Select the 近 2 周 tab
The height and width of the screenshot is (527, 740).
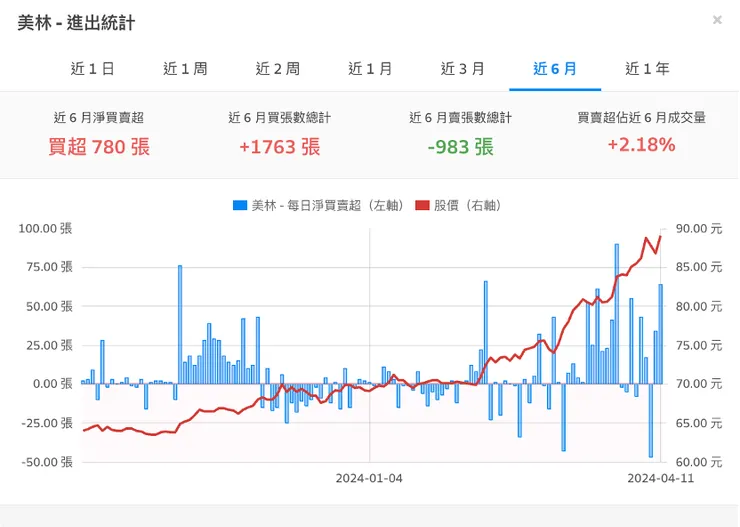click(x=278, y=69)
